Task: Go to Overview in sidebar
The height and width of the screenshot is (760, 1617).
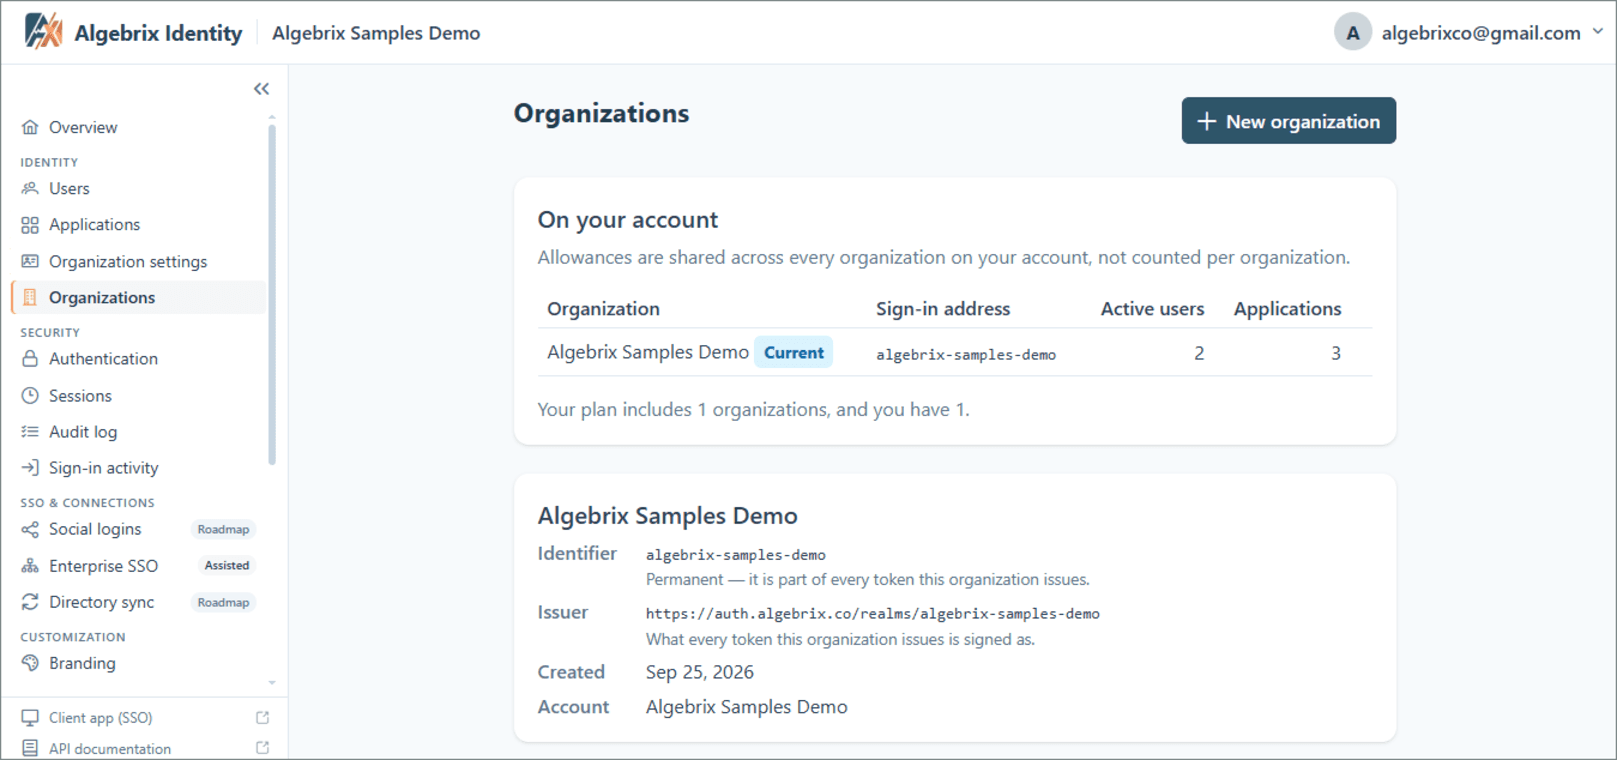Action: [x=139, y=127]
